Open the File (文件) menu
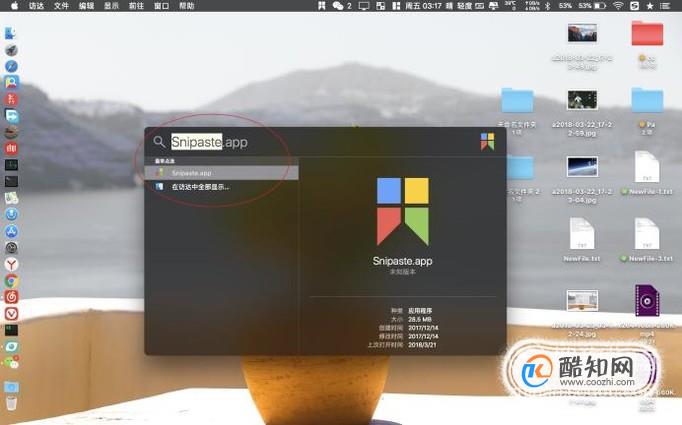The image size is (682, 425). (x=61, y=6)
